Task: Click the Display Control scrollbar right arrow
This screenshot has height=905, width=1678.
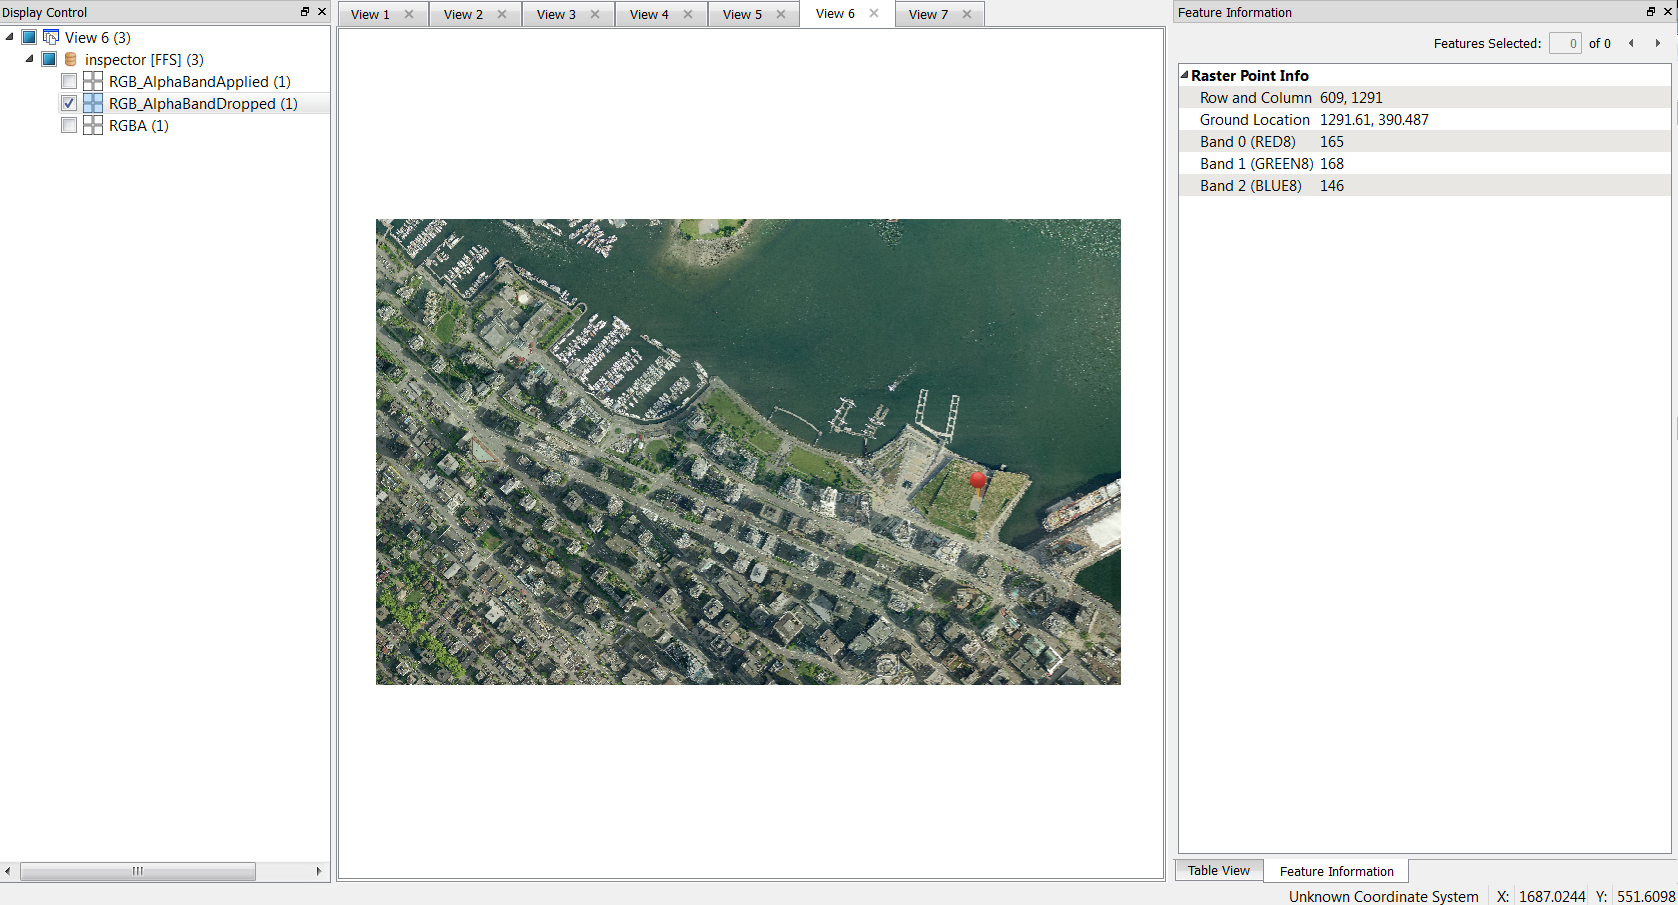Action: tap(319, 871)
